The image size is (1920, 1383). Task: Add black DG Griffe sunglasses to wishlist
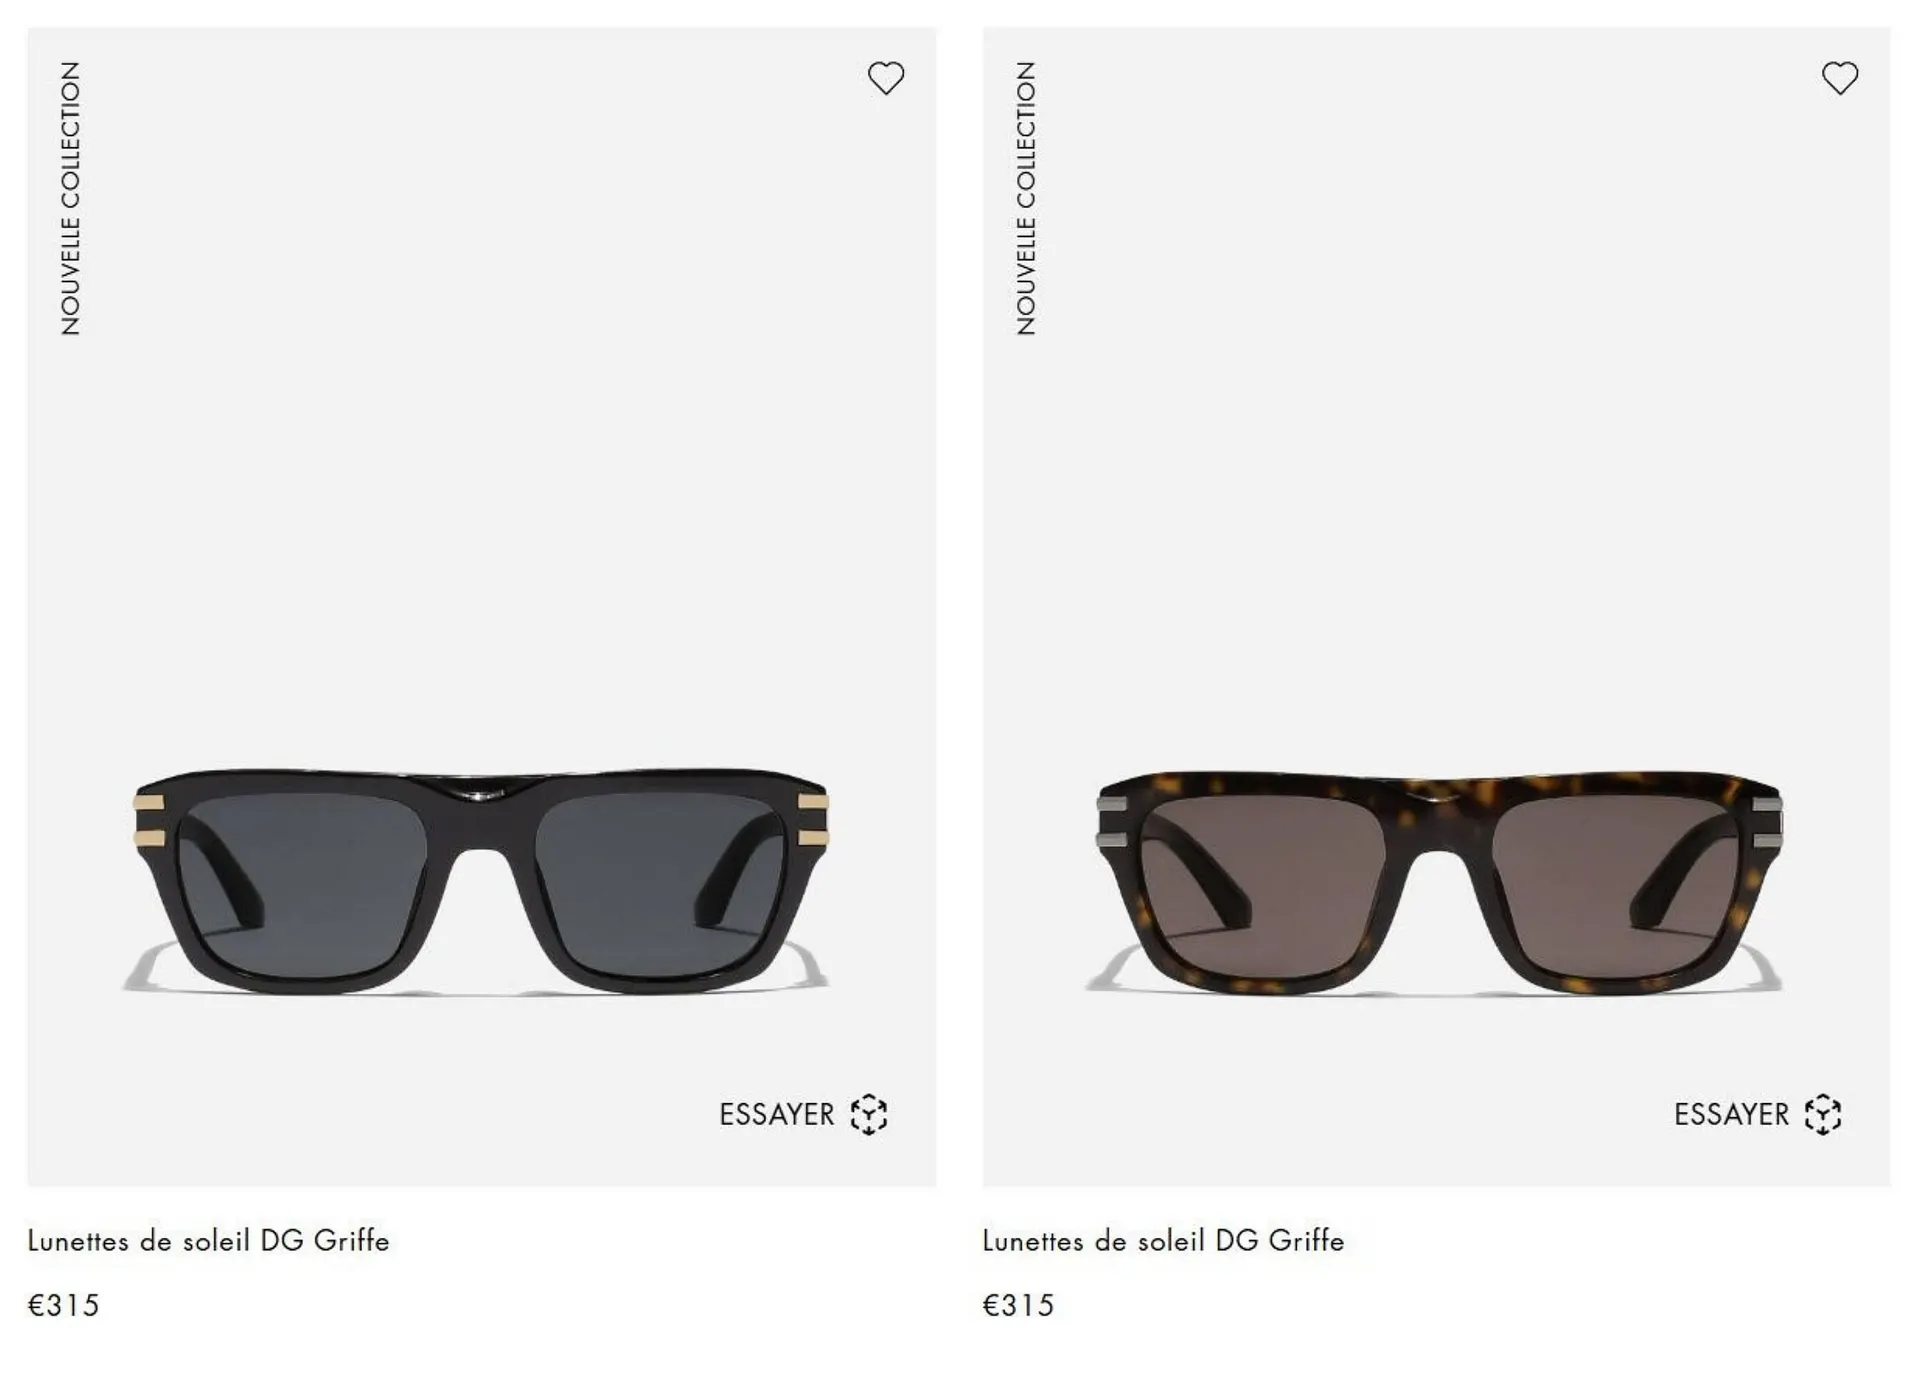pos(885,78)
